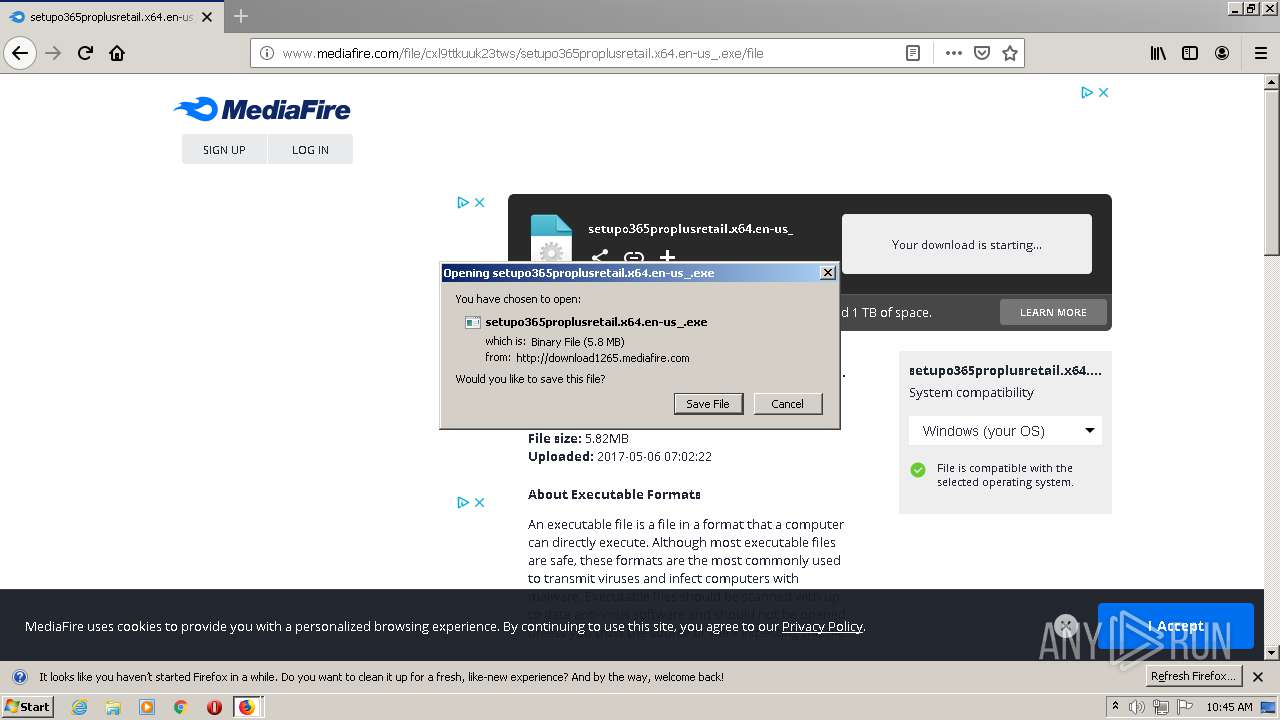Click the SIGN UP button
This screenshot has width=1280, height=720.
224,149
